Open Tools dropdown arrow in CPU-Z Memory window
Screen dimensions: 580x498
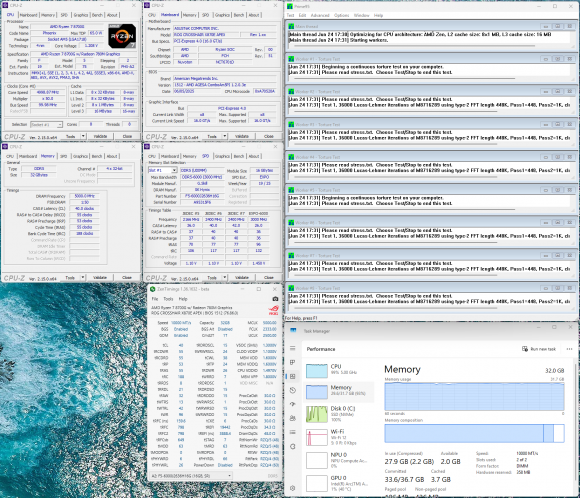point(83,277)
